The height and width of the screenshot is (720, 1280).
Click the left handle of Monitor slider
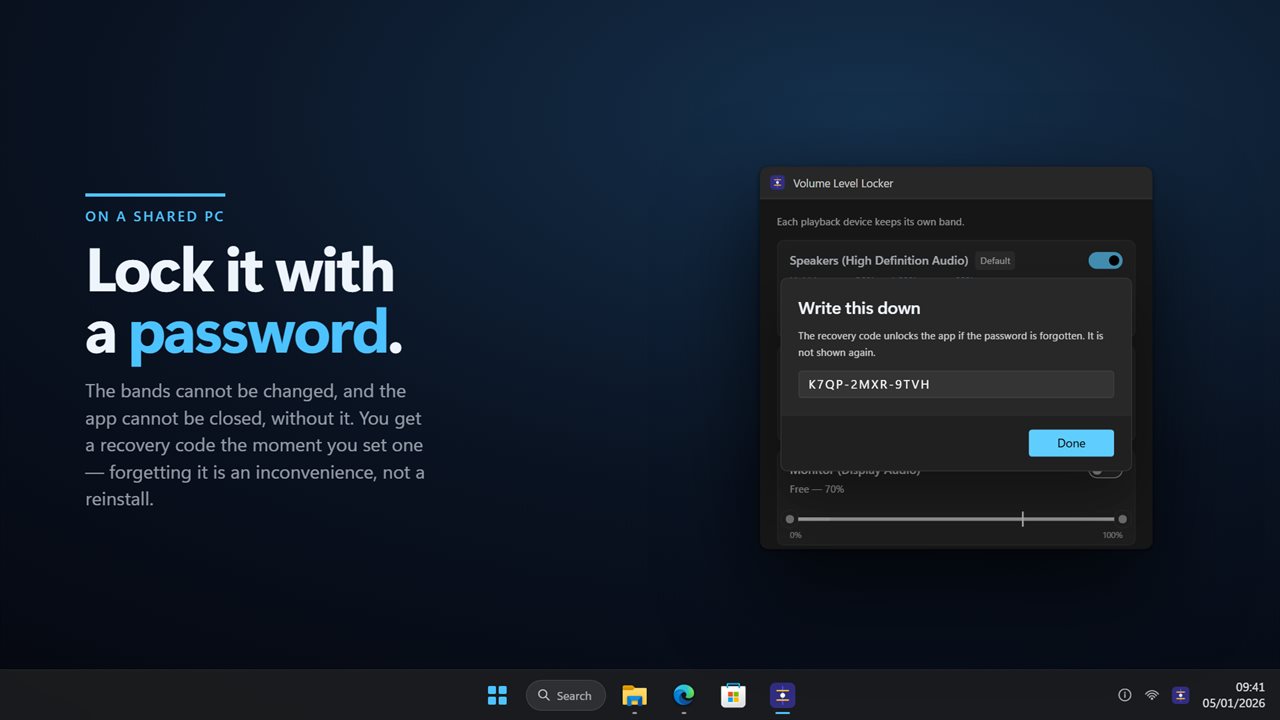tap(790, 519)
